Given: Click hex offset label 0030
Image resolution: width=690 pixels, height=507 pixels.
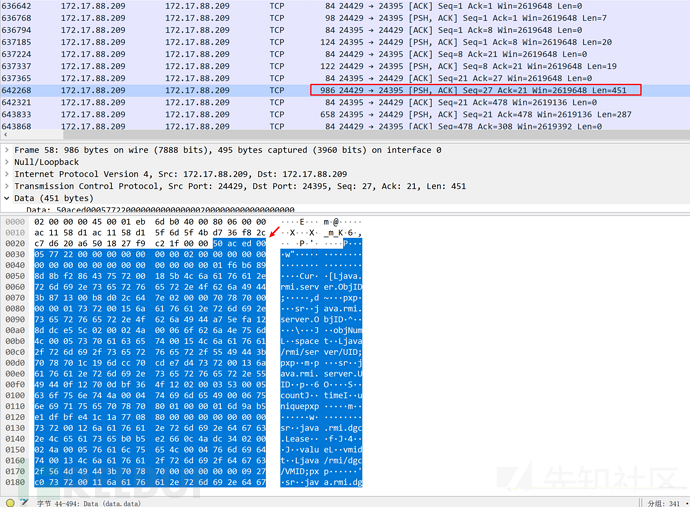Looking at the screenshot, I should coord(15,254).
